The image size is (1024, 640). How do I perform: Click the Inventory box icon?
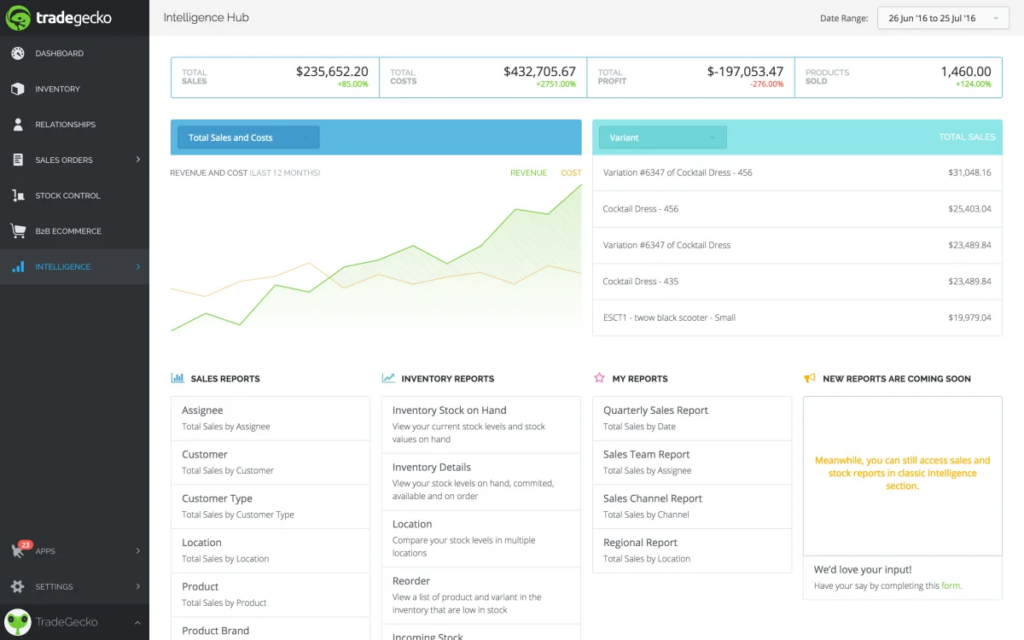click(18, 89)
